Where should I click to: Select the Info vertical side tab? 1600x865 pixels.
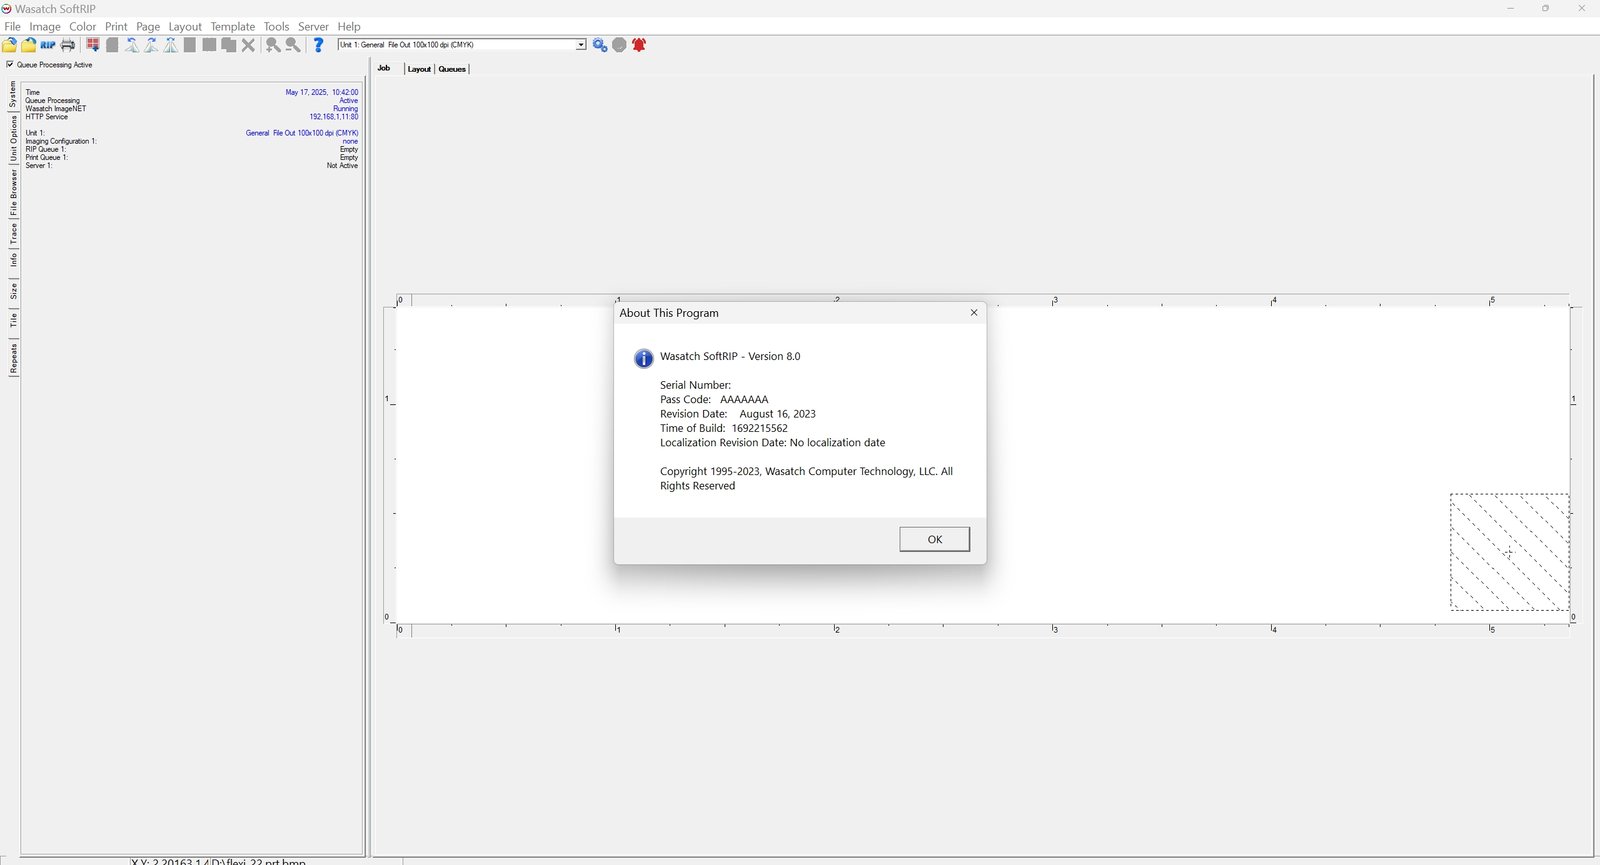click(13, 260)
